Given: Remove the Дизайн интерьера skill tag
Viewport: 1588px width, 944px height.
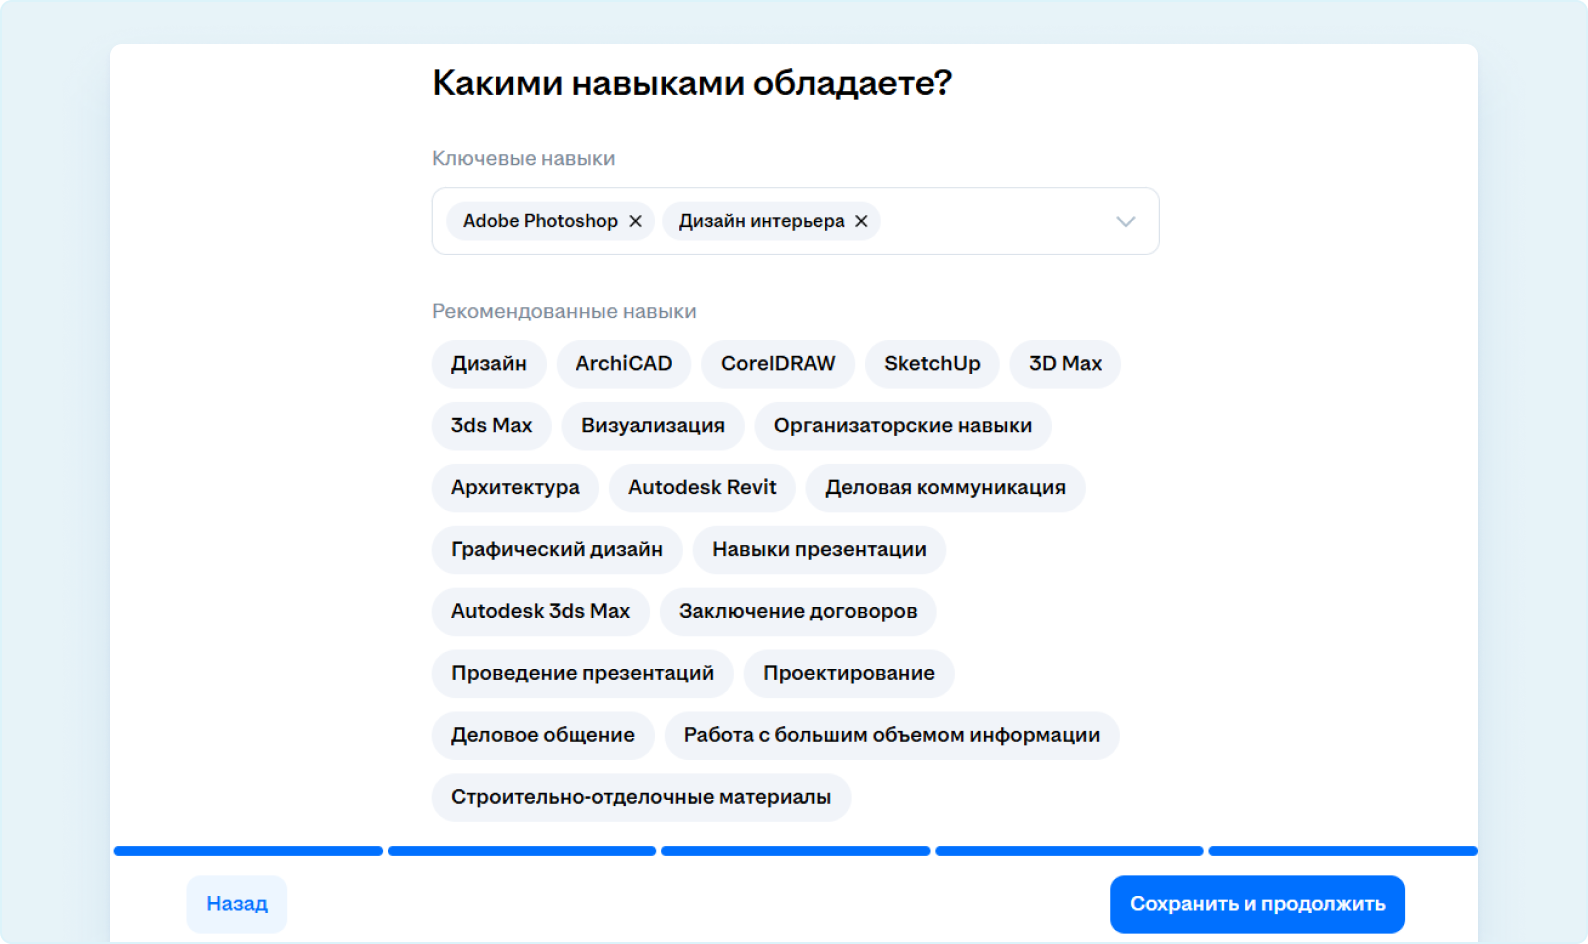Looking at the screenshot, I should [x=861, y=221].
